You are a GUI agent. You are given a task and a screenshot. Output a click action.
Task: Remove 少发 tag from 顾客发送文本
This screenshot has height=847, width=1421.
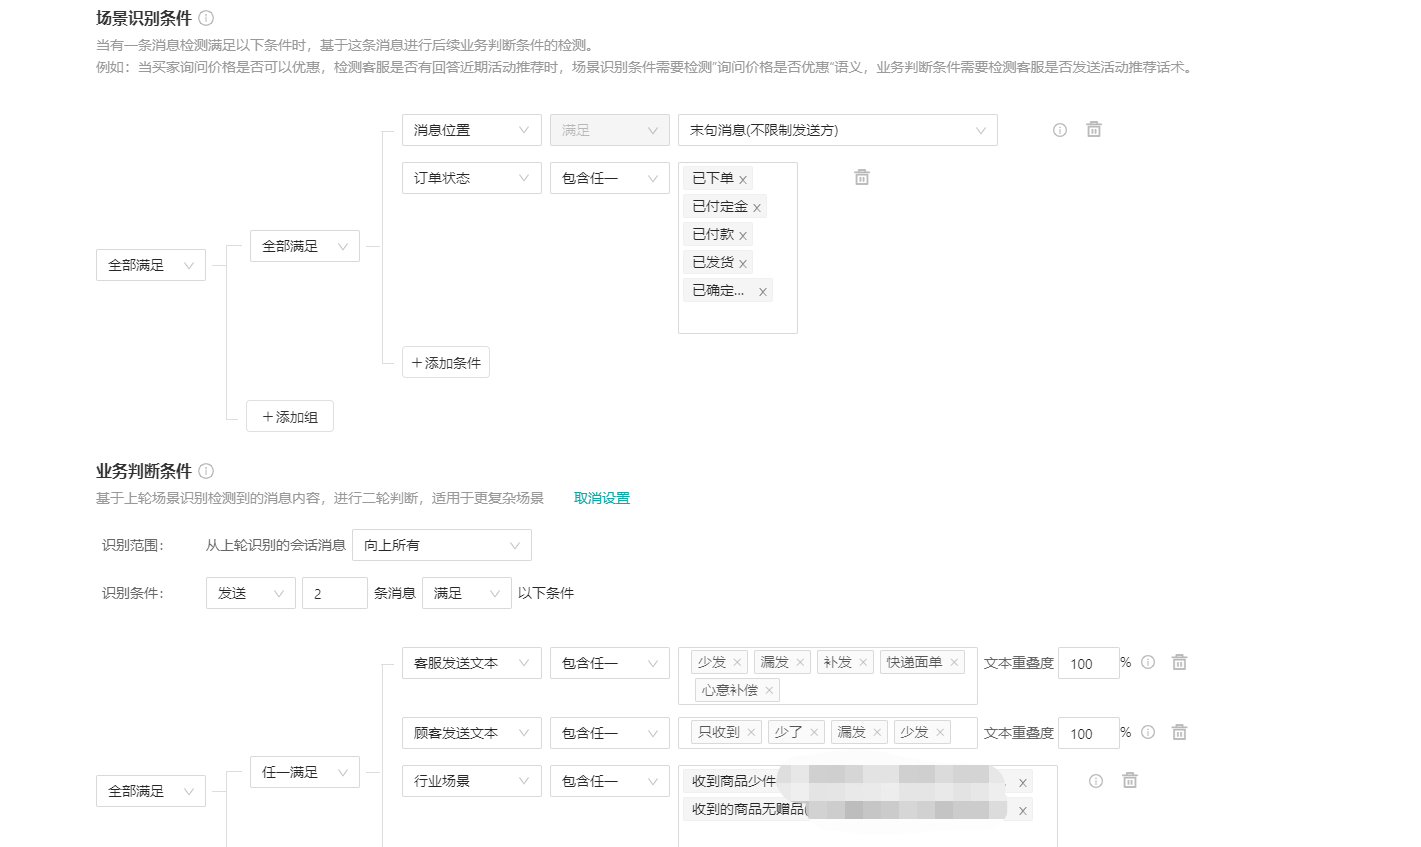[x=940, y=732]
